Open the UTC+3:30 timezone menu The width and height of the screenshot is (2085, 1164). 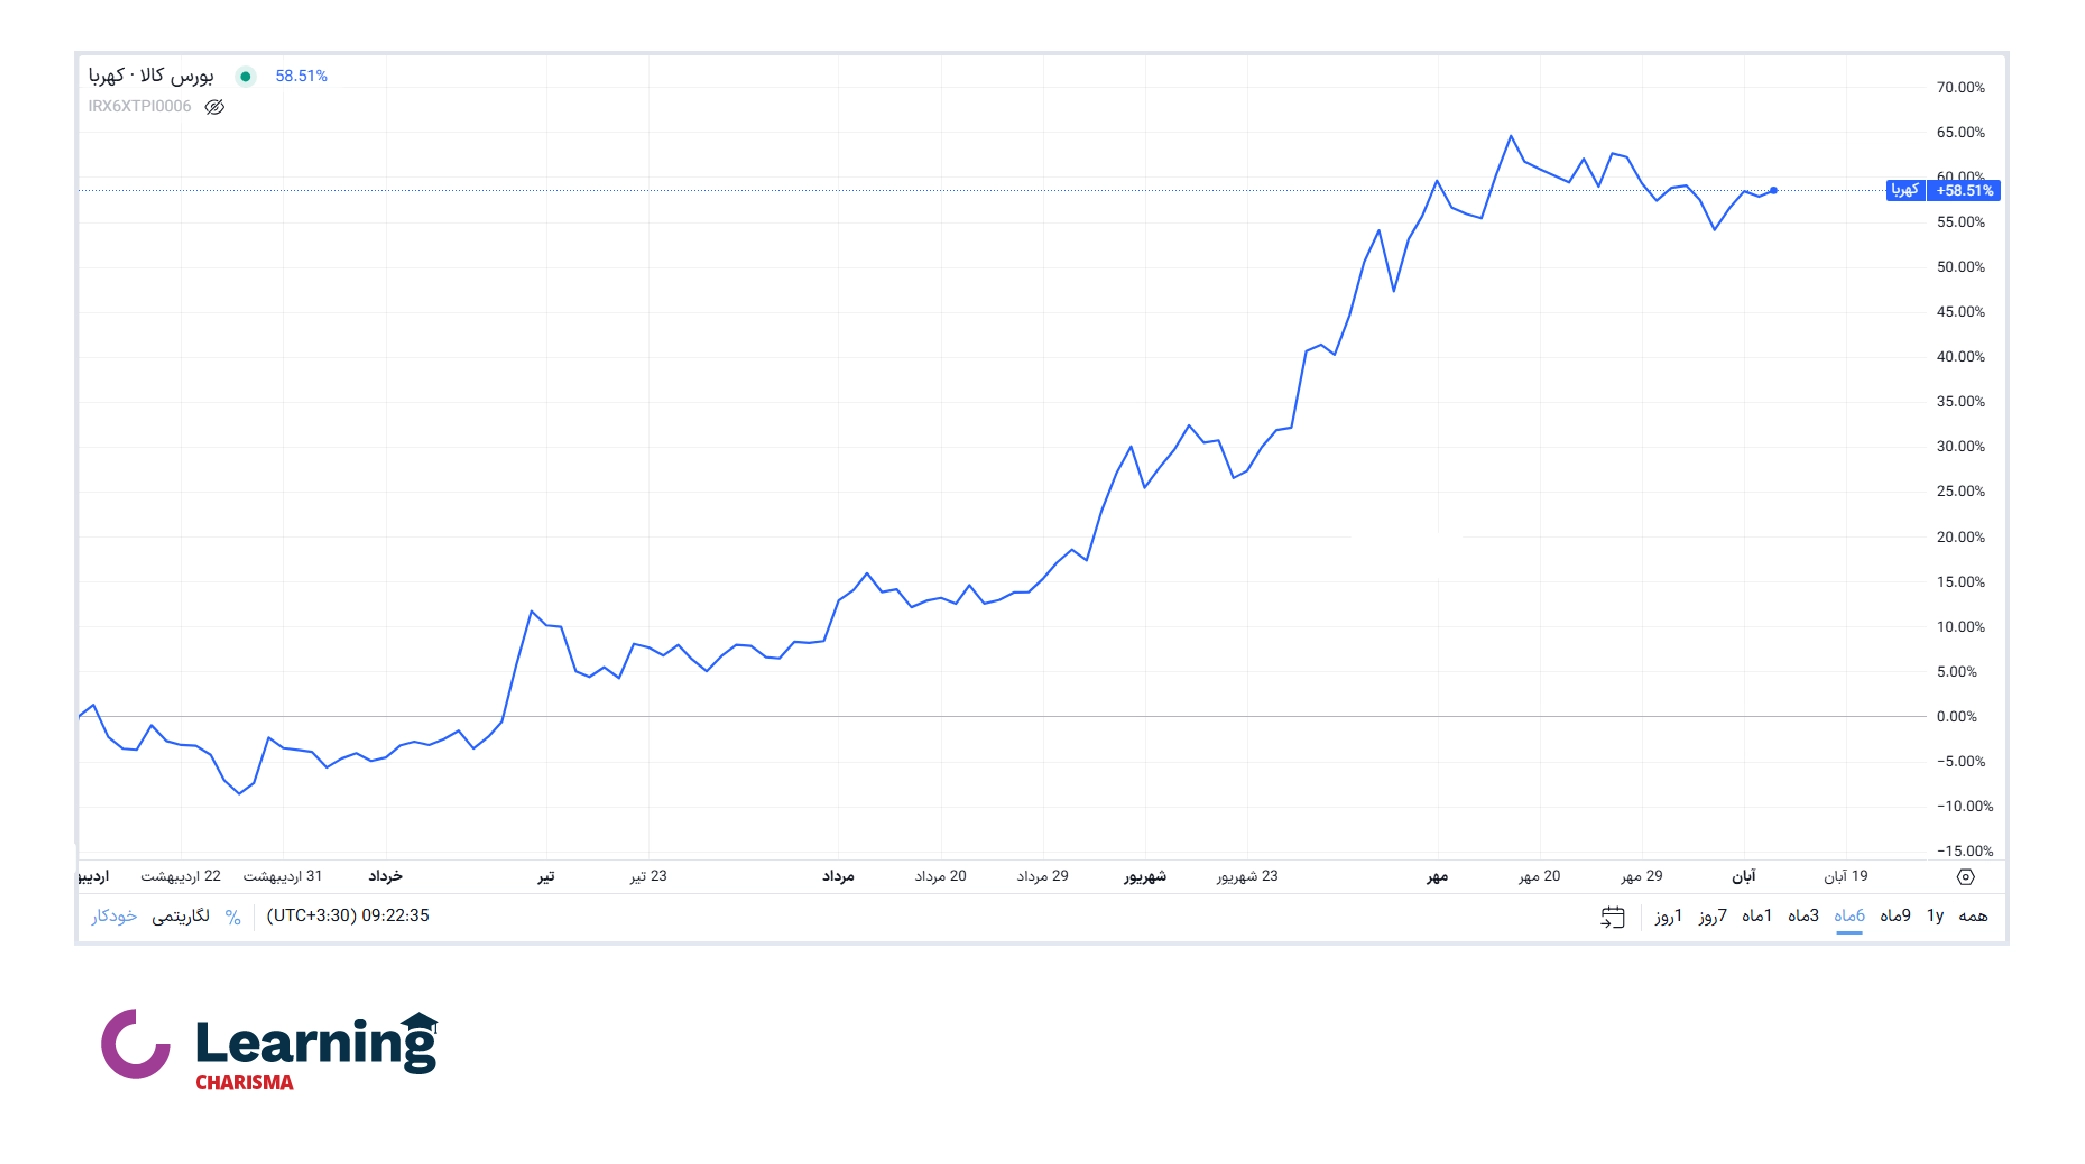click(348, 916)
